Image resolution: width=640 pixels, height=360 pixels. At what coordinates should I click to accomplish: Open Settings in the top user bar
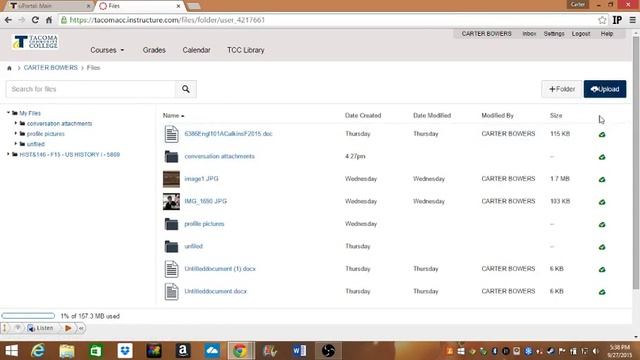(x=554, y=34)
